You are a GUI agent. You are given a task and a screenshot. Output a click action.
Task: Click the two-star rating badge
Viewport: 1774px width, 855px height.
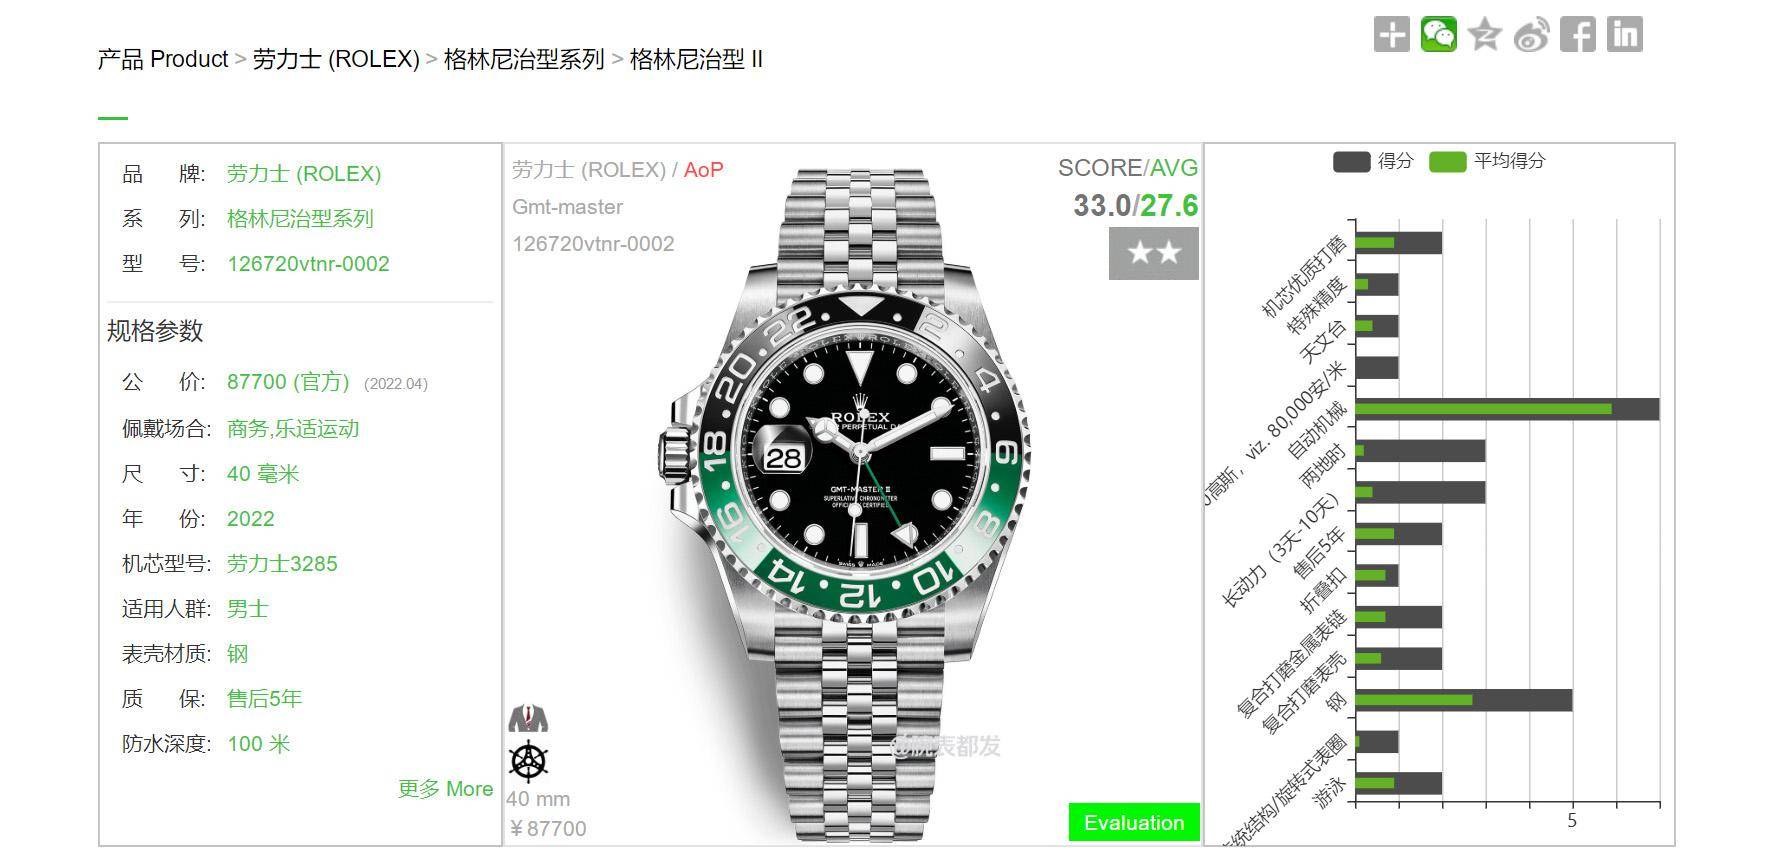point(1153,254)
